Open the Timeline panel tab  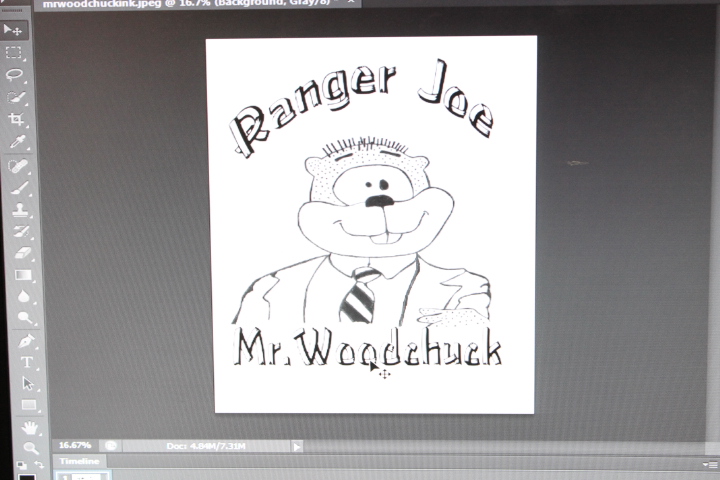point(78,461)
